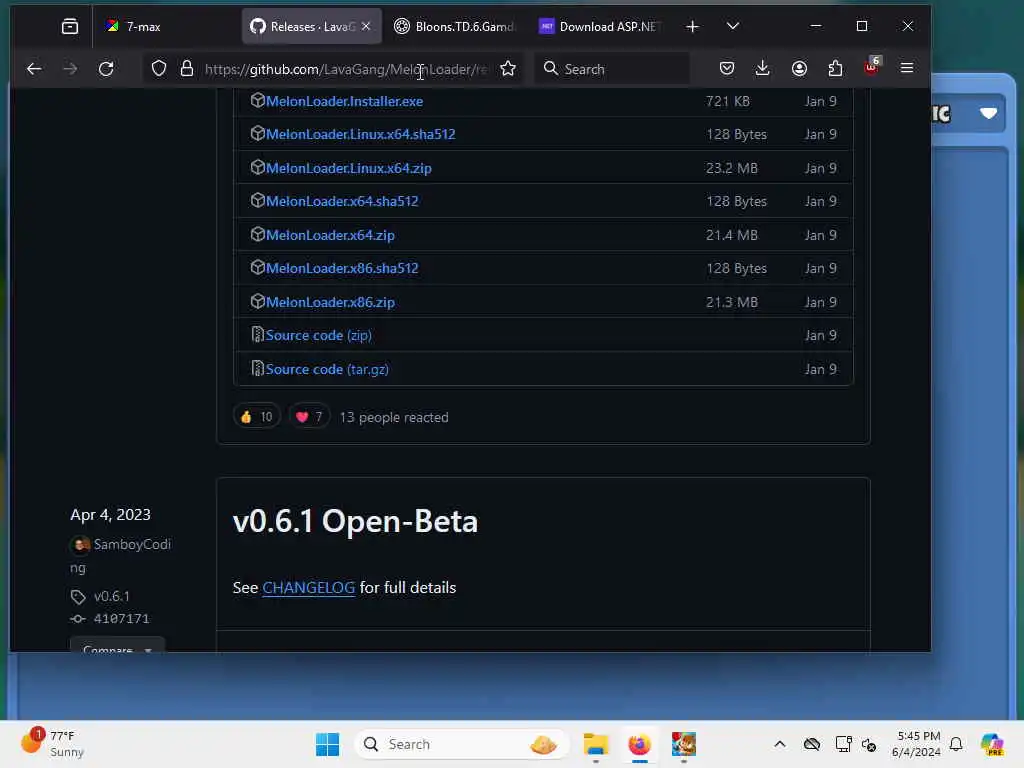1024x768 pixels.
Task: Download MelonLoader.Installer.exe
Action: coord(344,101)
